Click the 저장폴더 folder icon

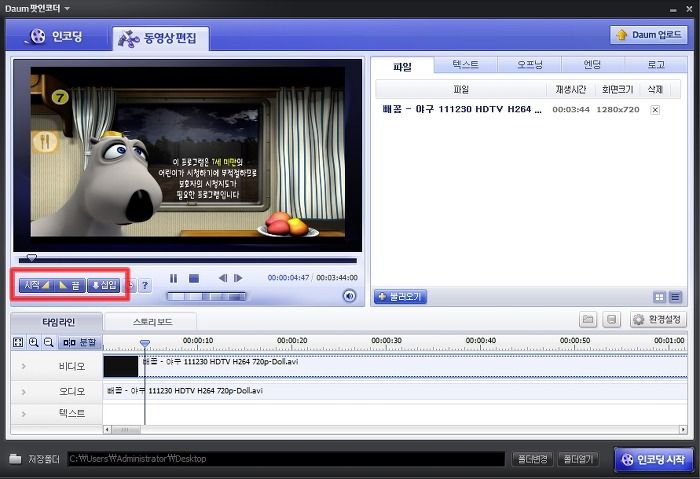[15, 459]
